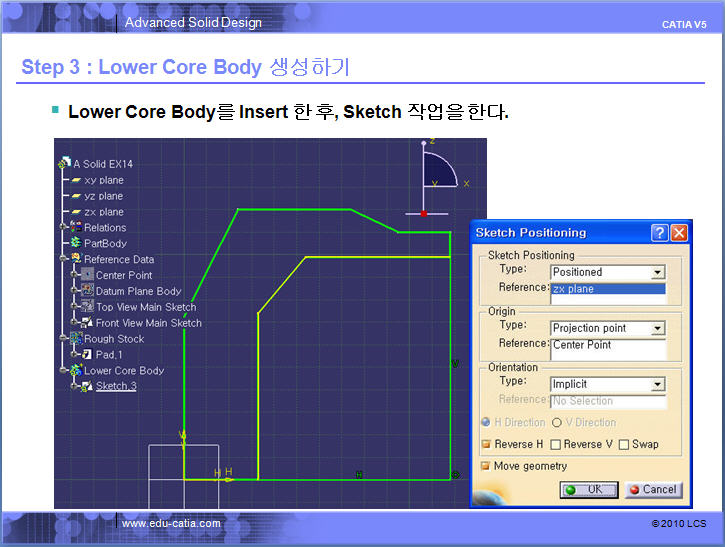Click the PartBody gear icon
The image size is (725, 547).
coord(76,242)
